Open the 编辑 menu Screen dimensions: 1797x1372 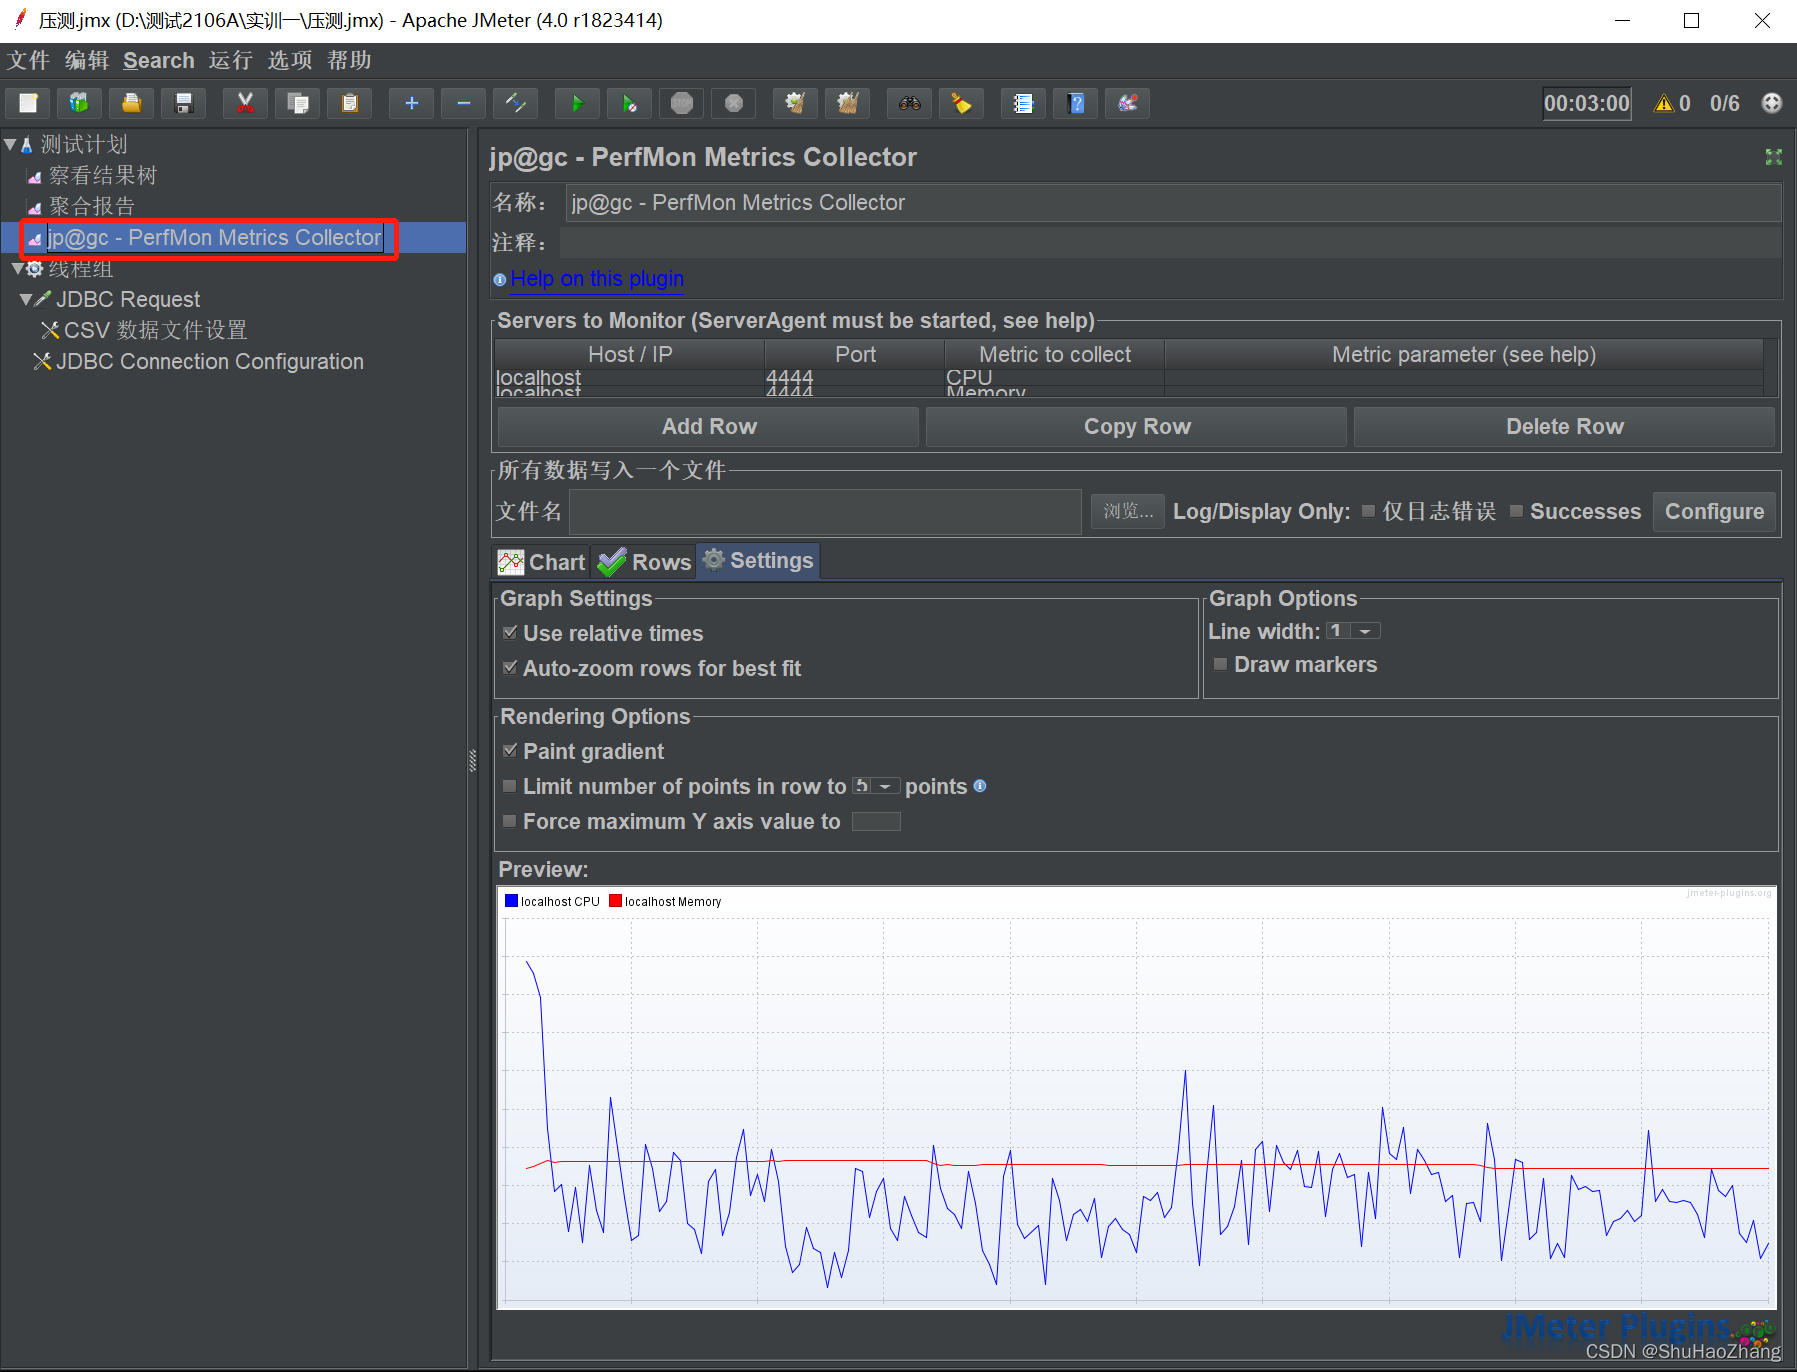point(87,60)
